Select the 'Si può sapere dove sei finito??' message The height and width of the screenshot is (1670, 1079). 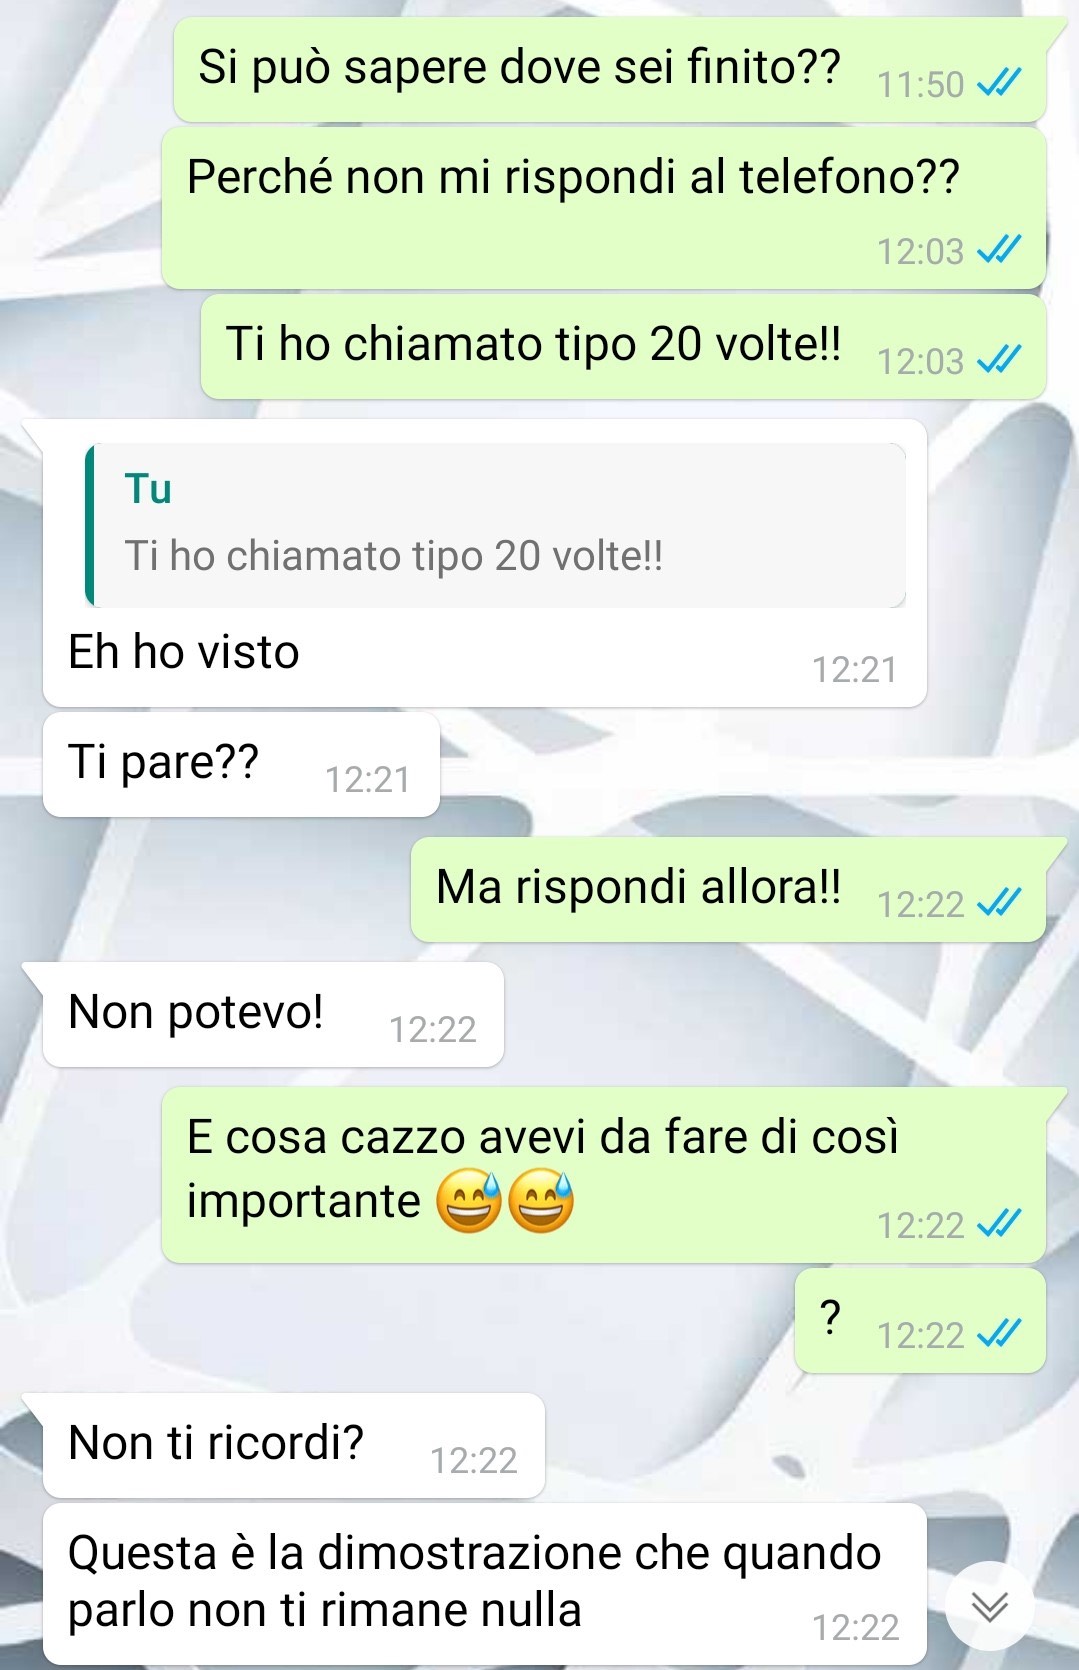pyautogui.click(x=610, y=70)
